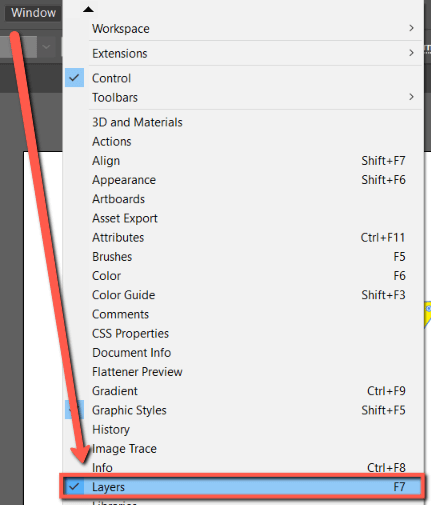Screen dimensions: 431x505
Task: Open the Color Guide panel
Action: [x=123, y=295]
